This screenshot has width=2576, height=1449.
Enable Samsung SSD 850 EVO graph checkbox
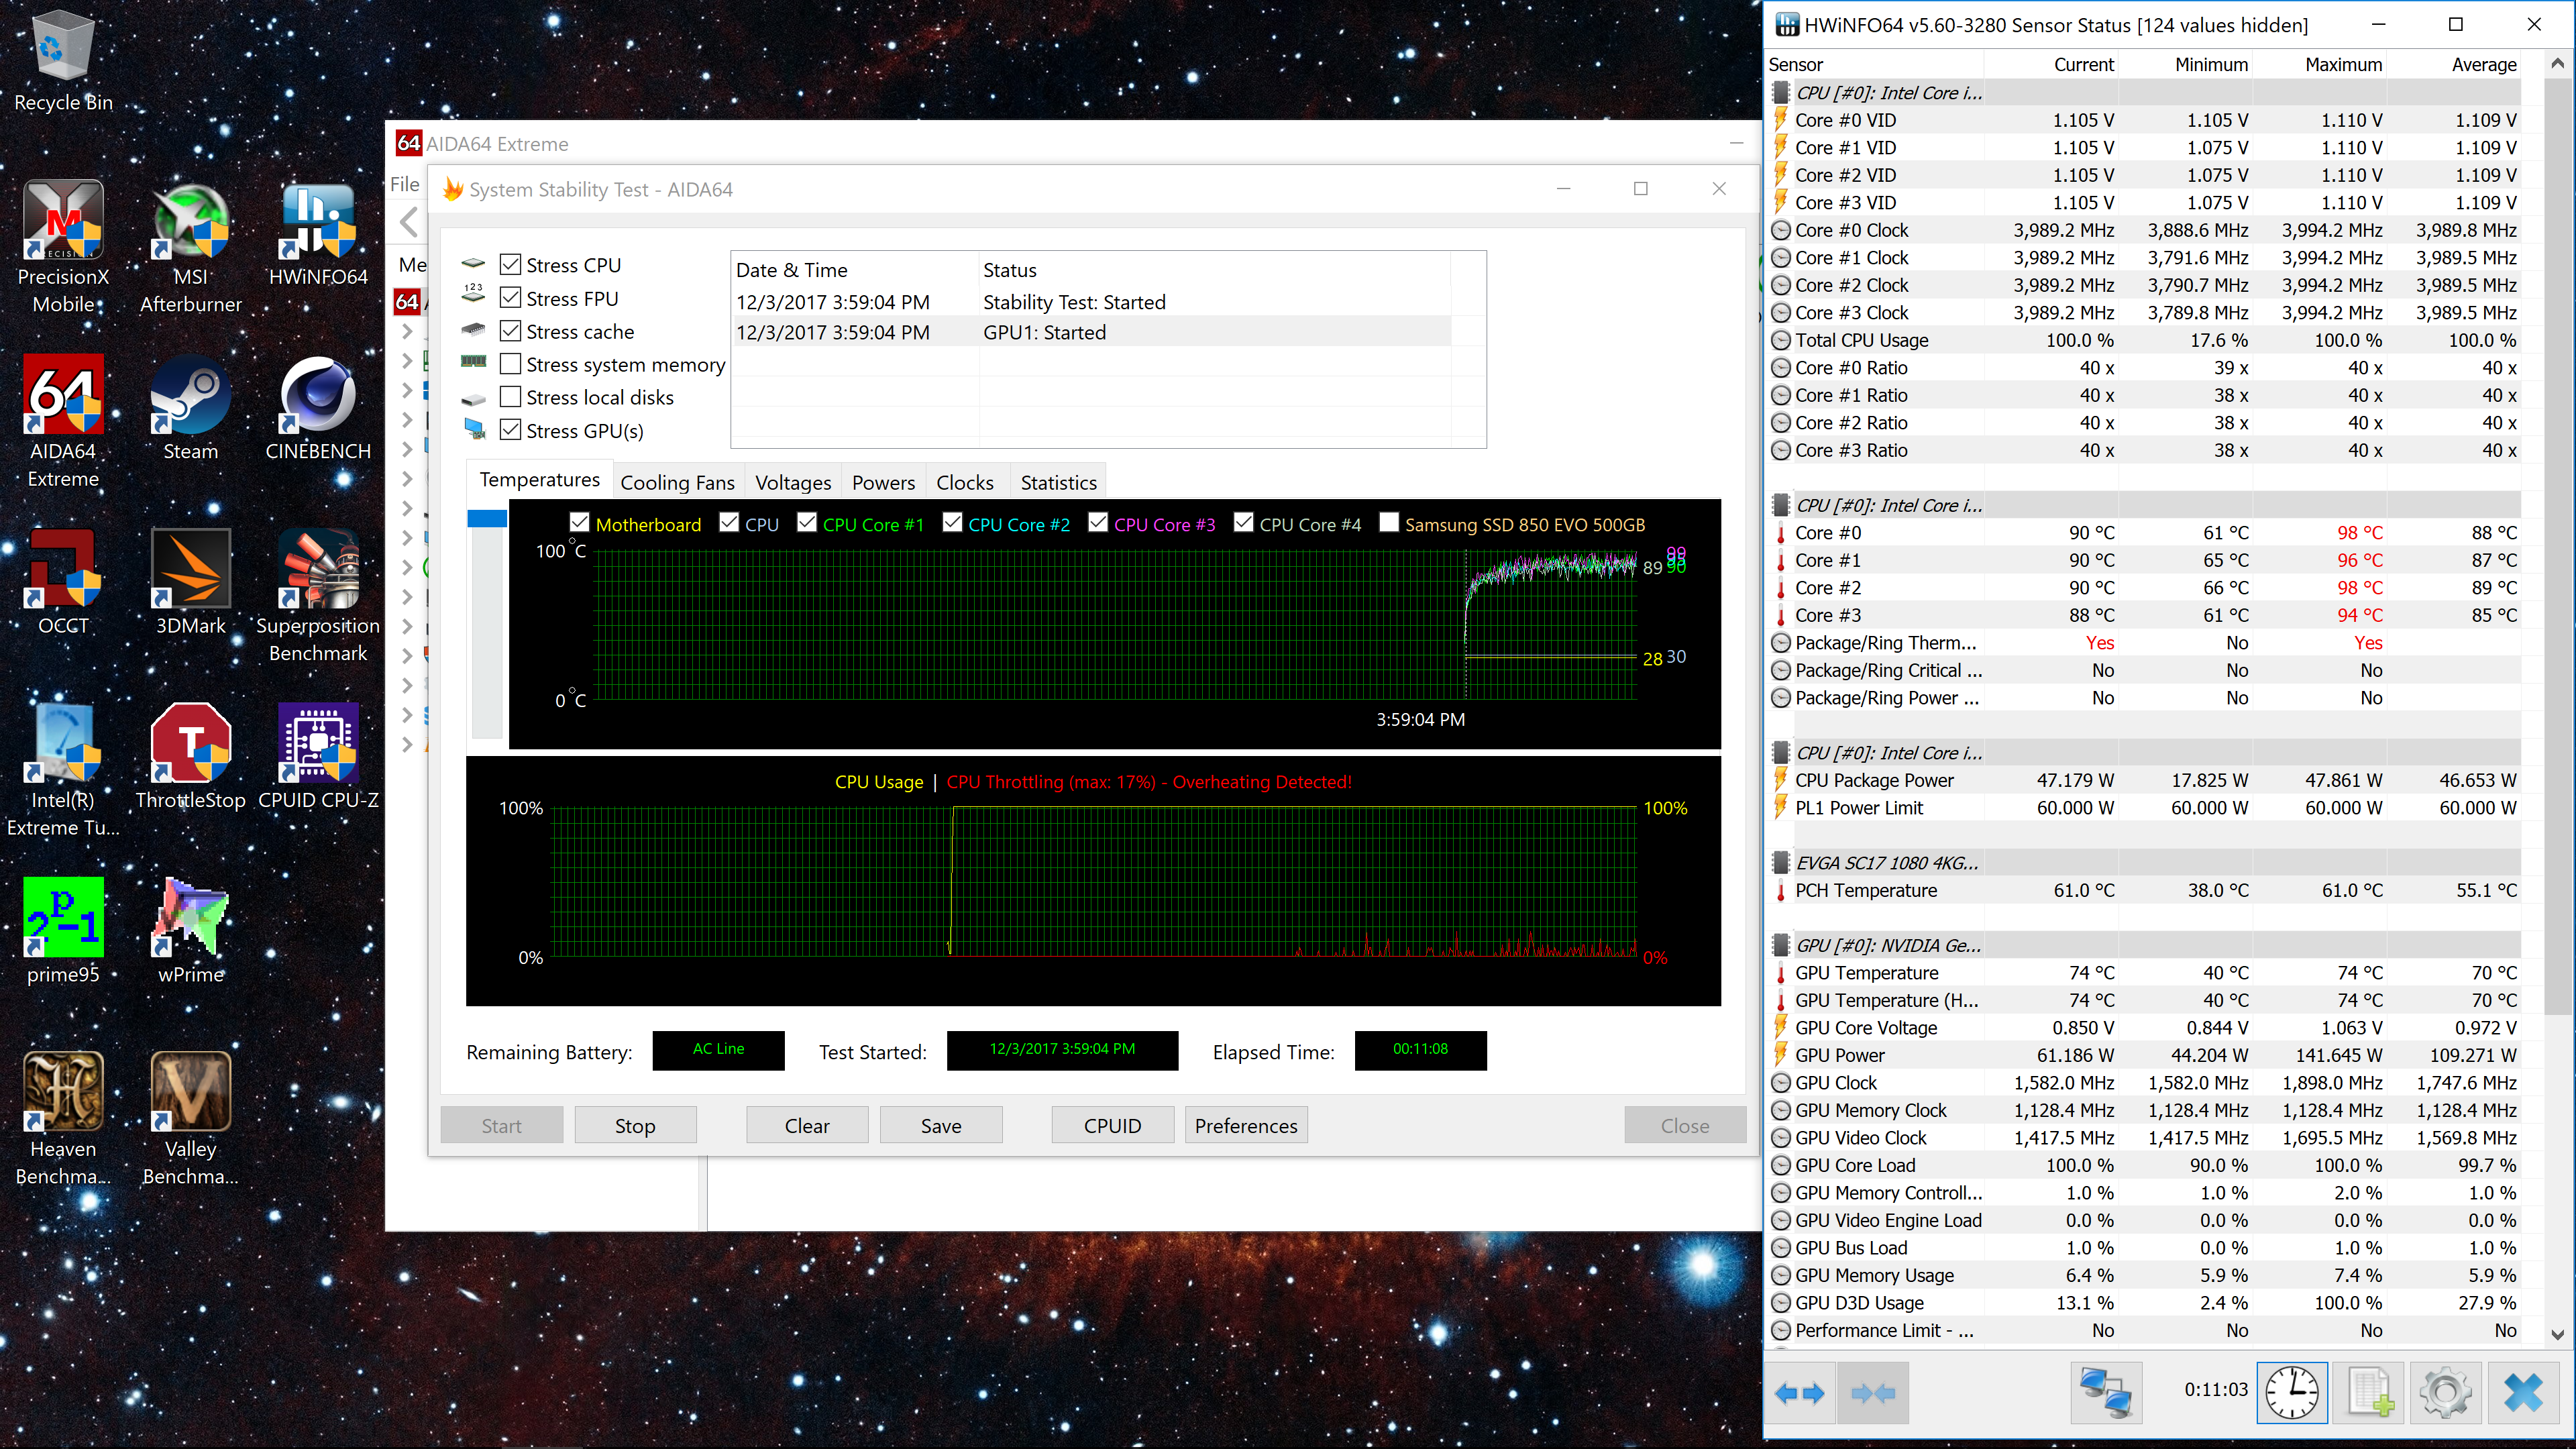1389,523
